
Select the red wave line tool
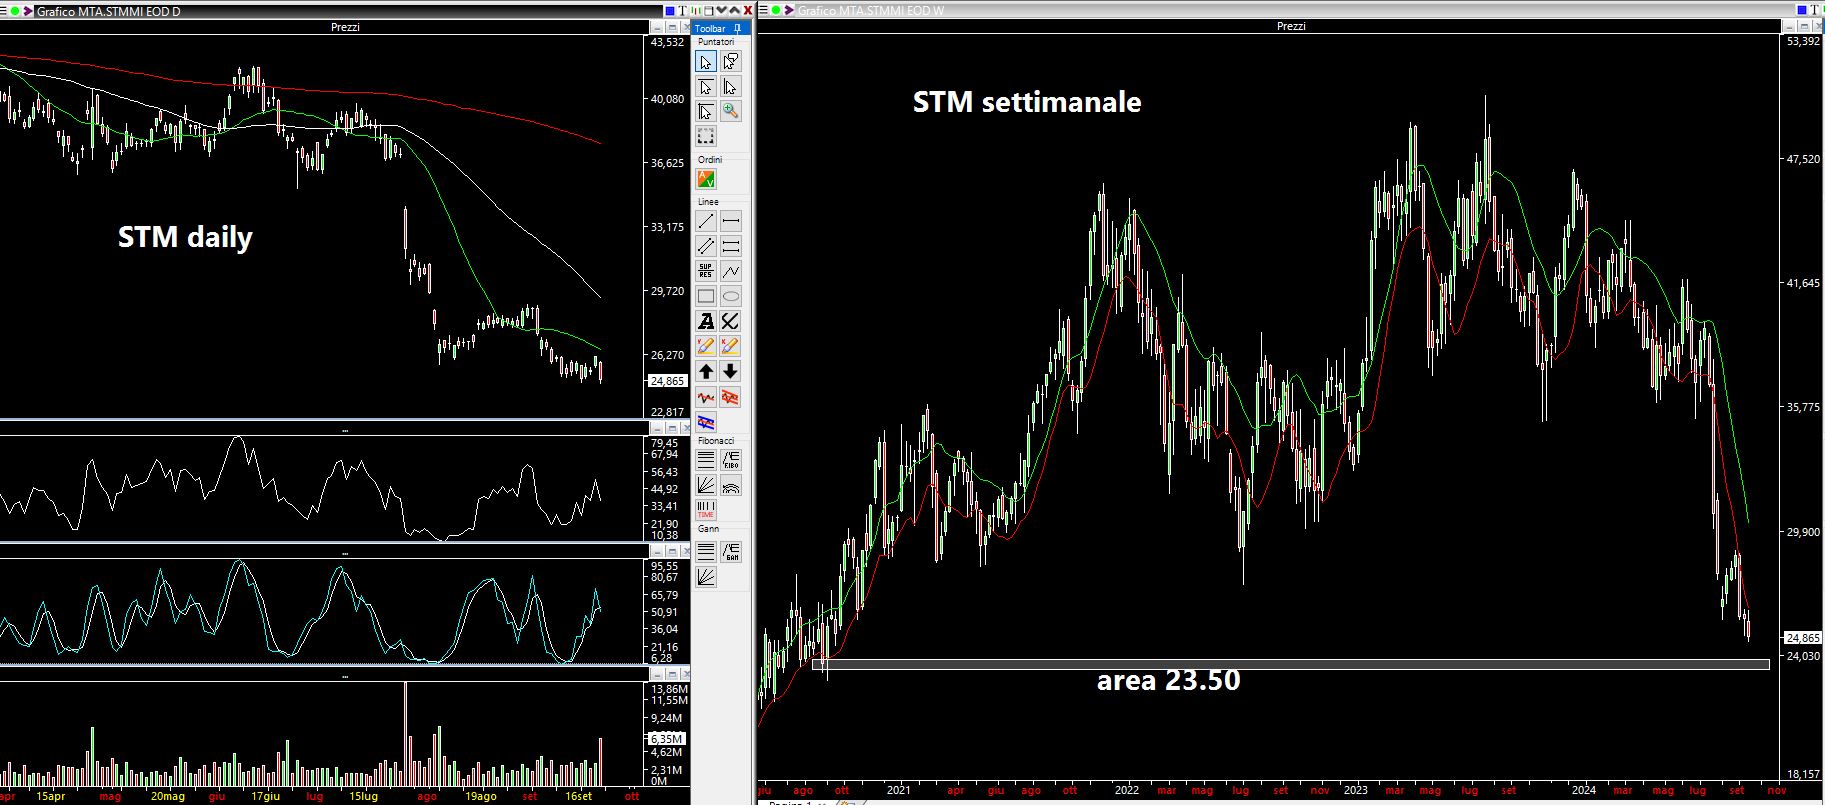click(x=706, y=397)
